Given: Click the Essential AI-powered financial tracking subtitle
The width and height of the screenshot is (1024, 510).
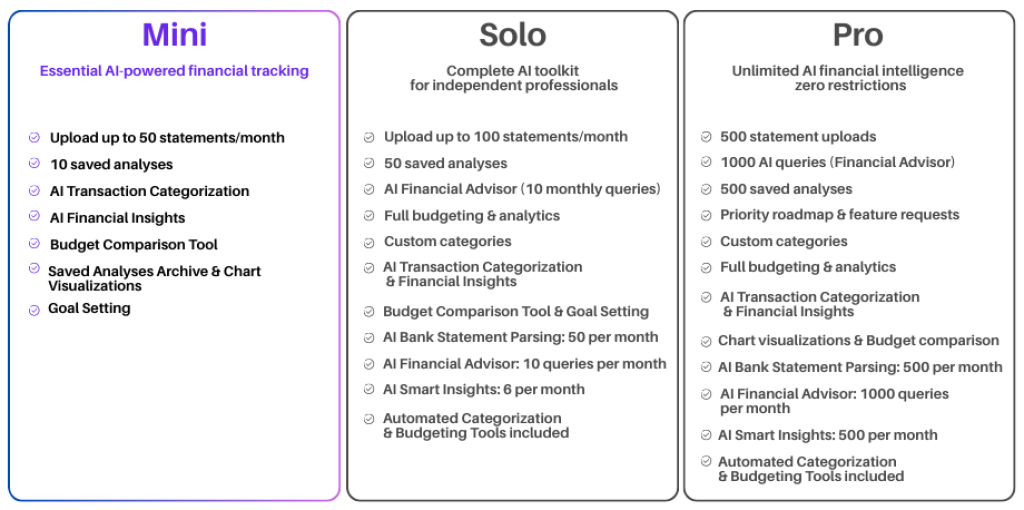Looking at the screenshot, I should [x=174, y=71].
